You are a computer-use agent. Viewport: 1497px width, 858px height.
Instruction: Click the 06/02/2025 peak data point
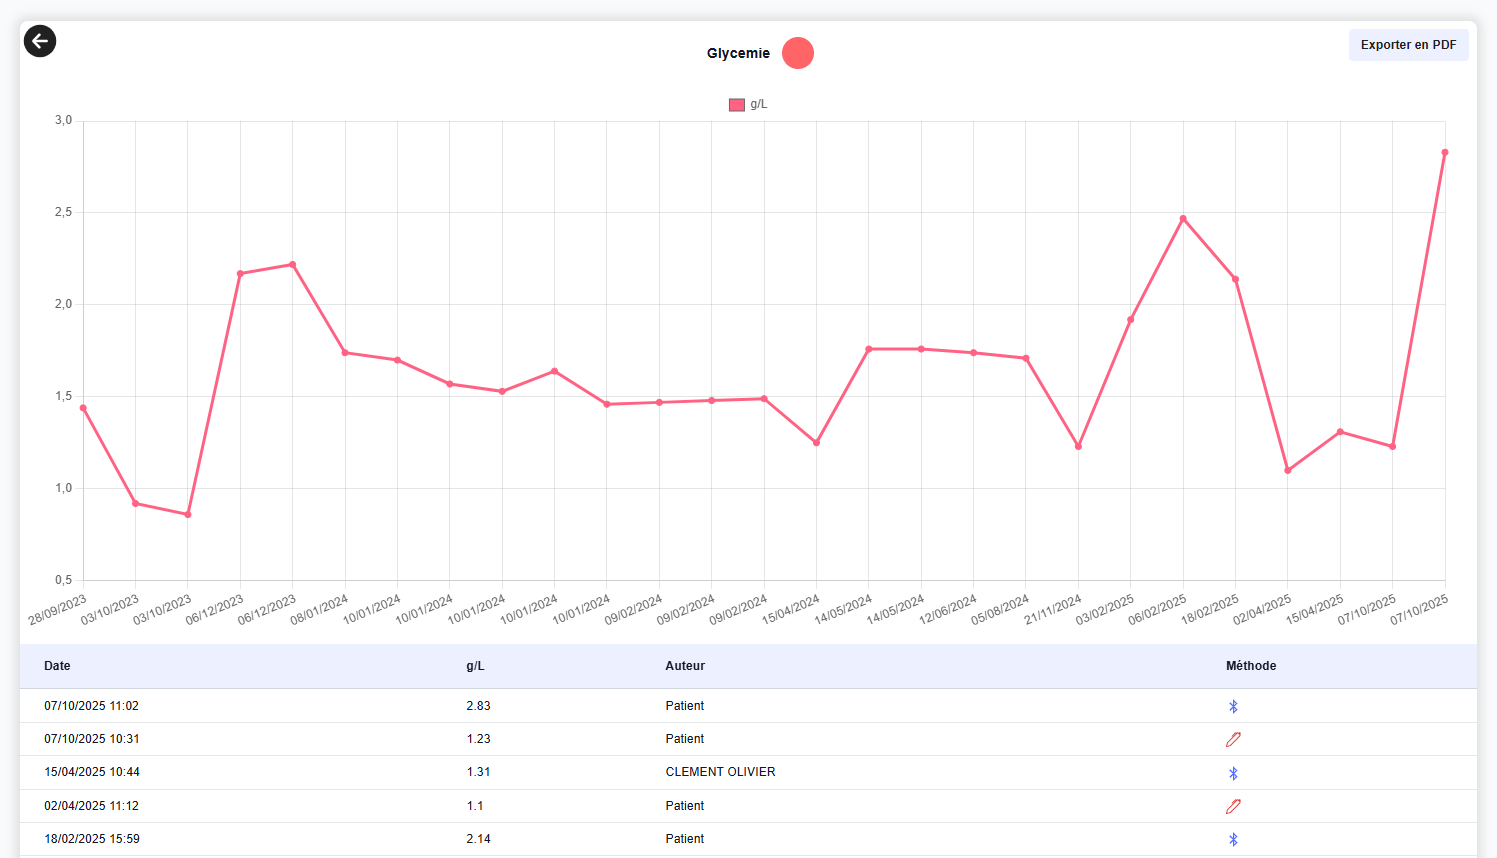point(1183,219)
